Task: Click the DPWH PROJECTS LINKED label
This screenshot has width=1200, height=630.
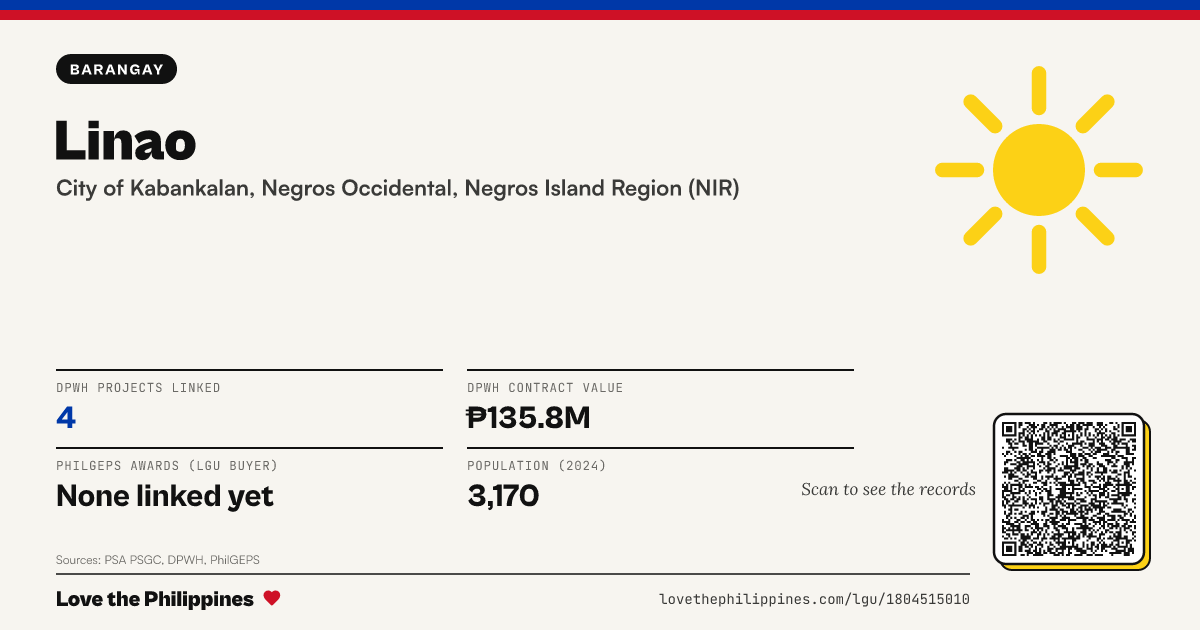Action: [138, 388]
